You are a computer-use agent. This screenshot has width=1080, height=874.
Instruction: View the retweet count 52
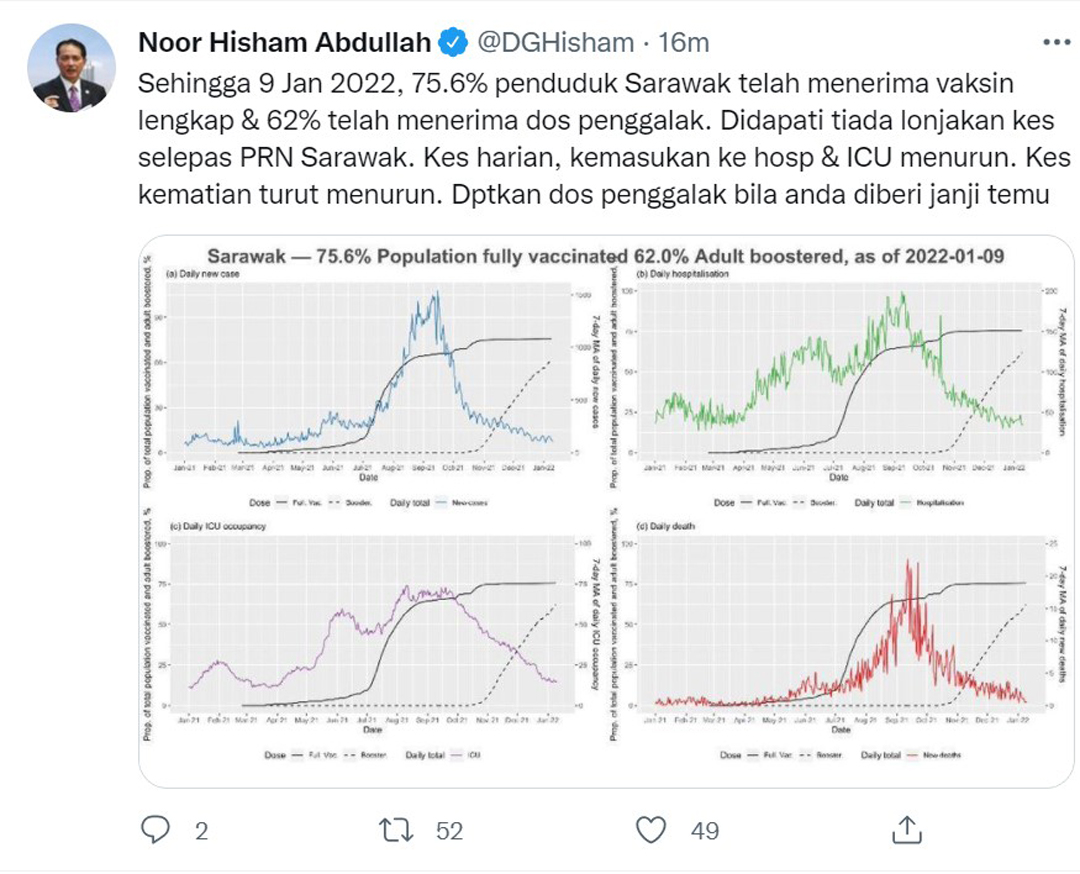point(449,831)
